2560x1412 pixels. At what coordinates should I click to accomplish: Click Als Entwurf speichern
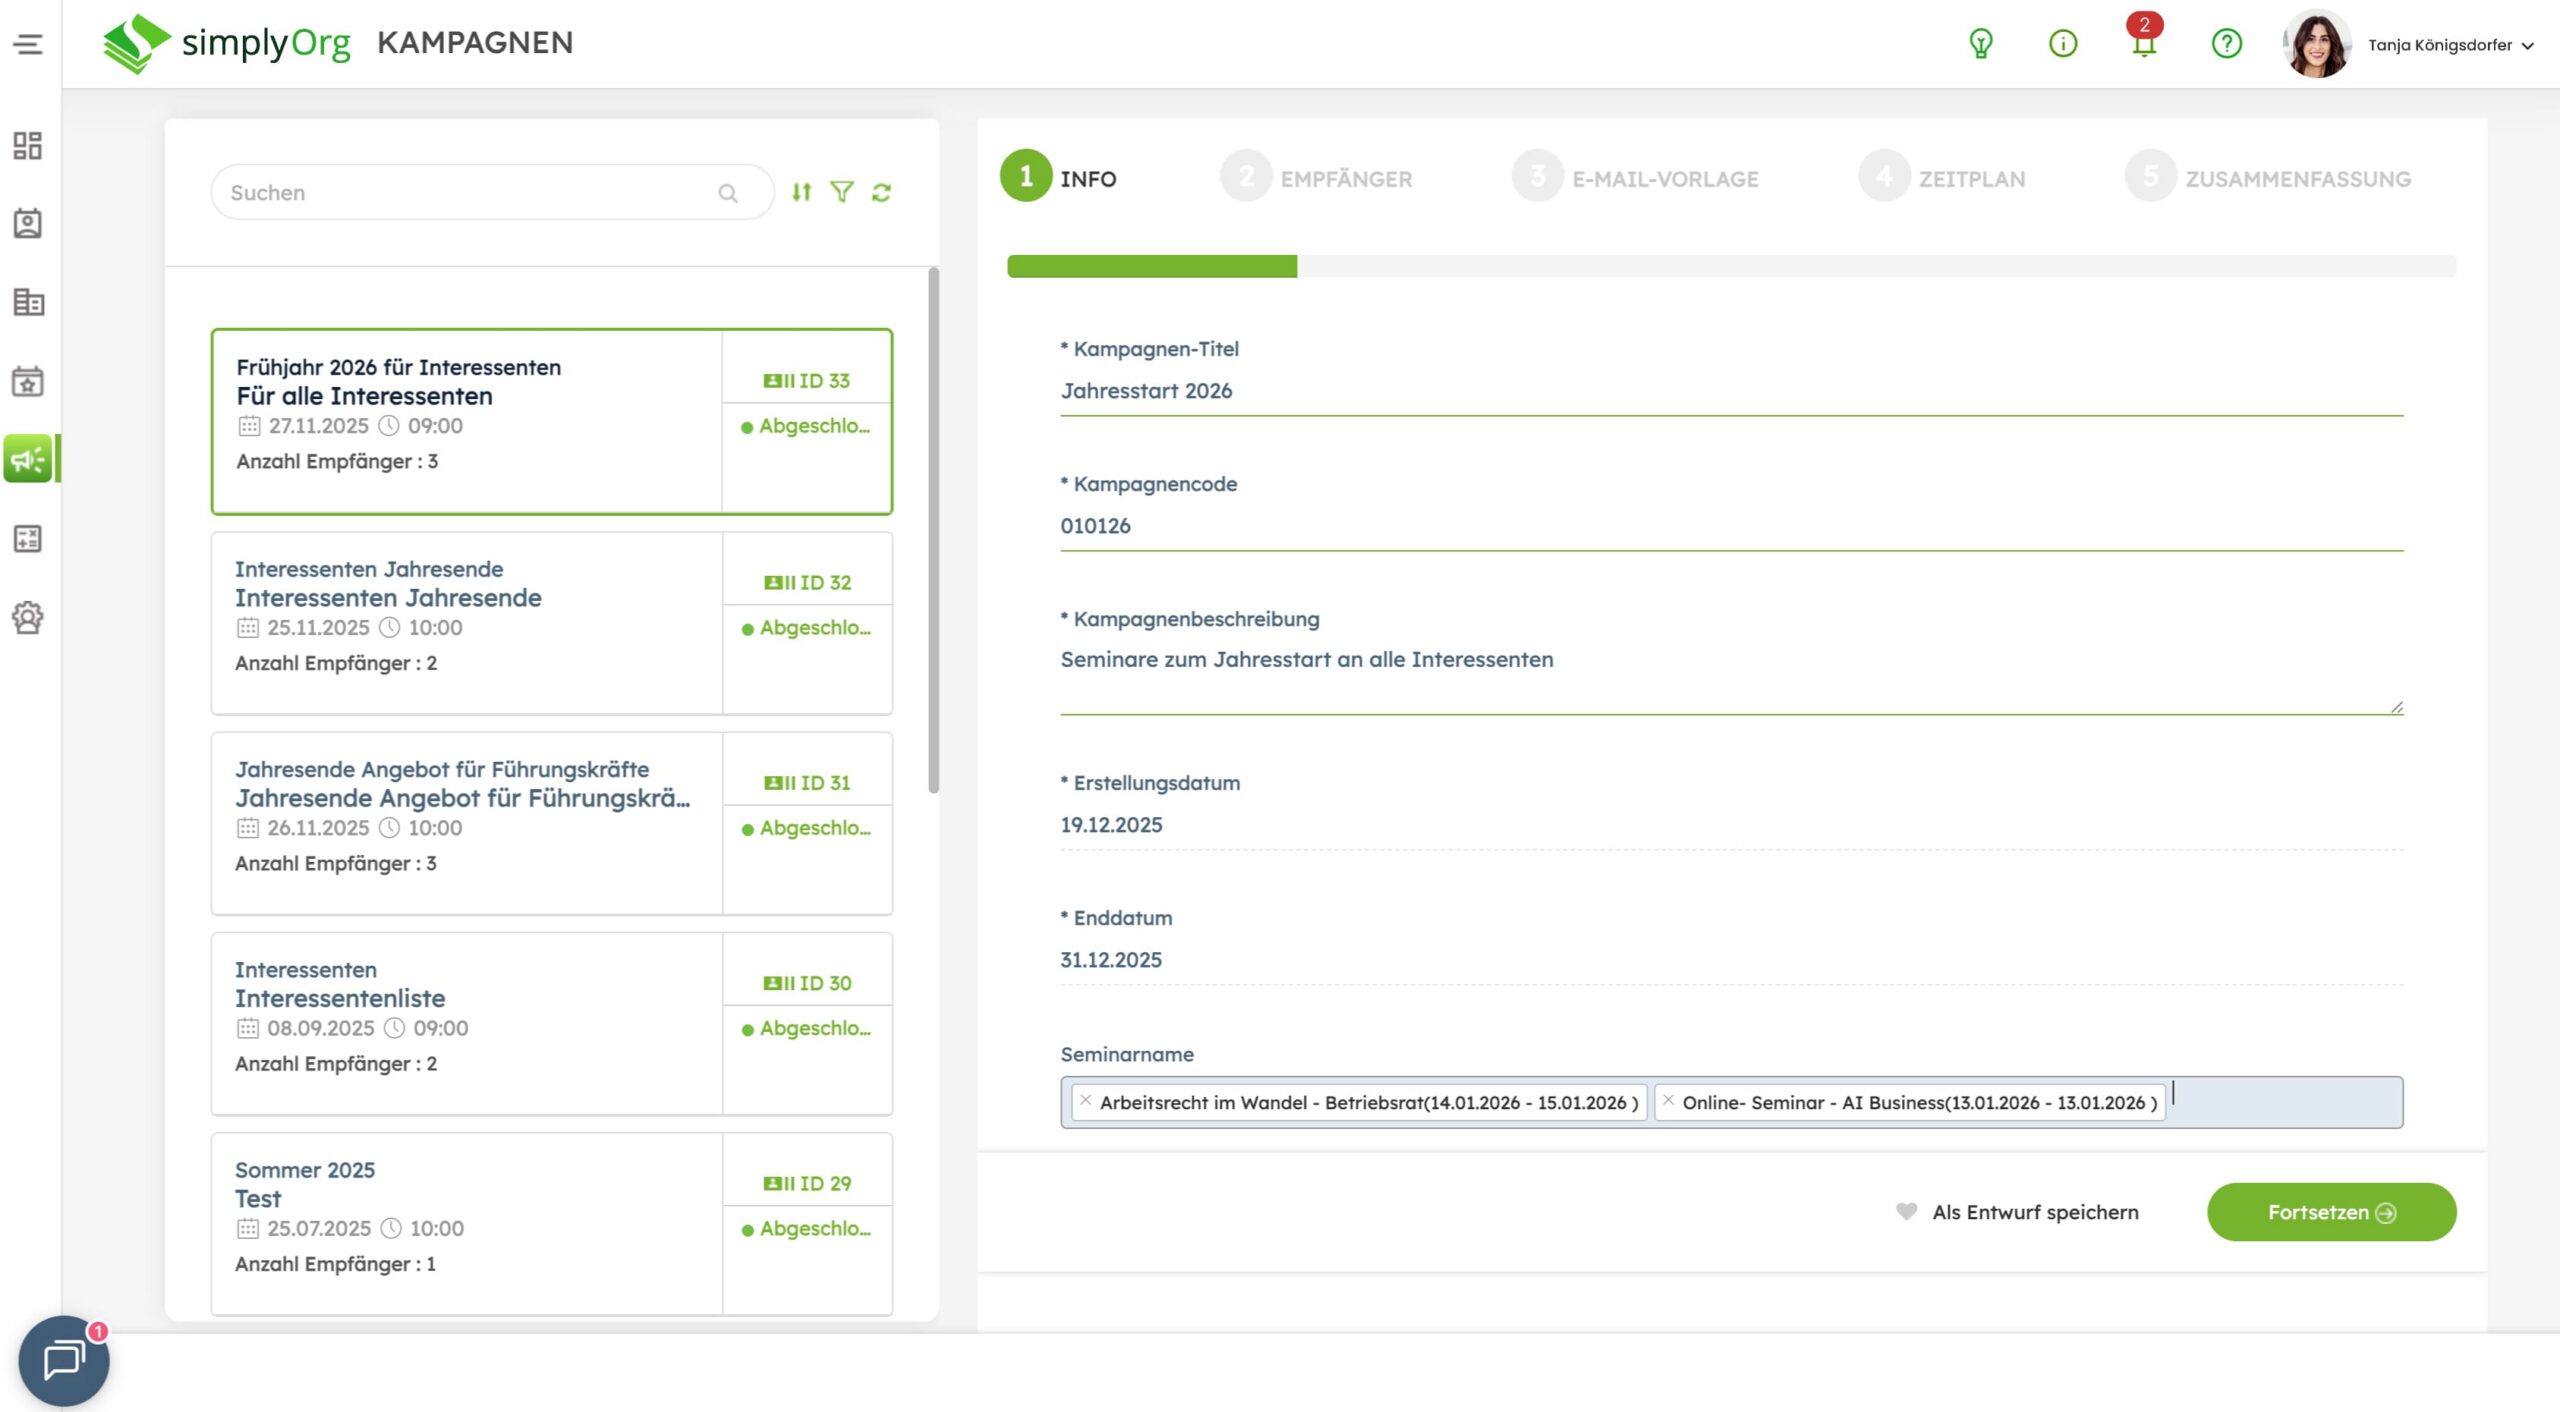pos(2034,1212)
